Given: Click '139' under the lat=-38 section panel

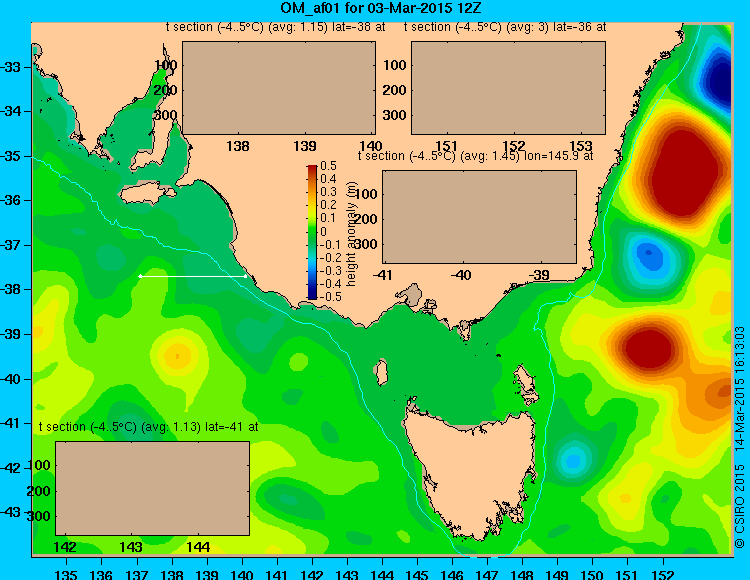Looking at the screenshot, I should coord(305,146).
